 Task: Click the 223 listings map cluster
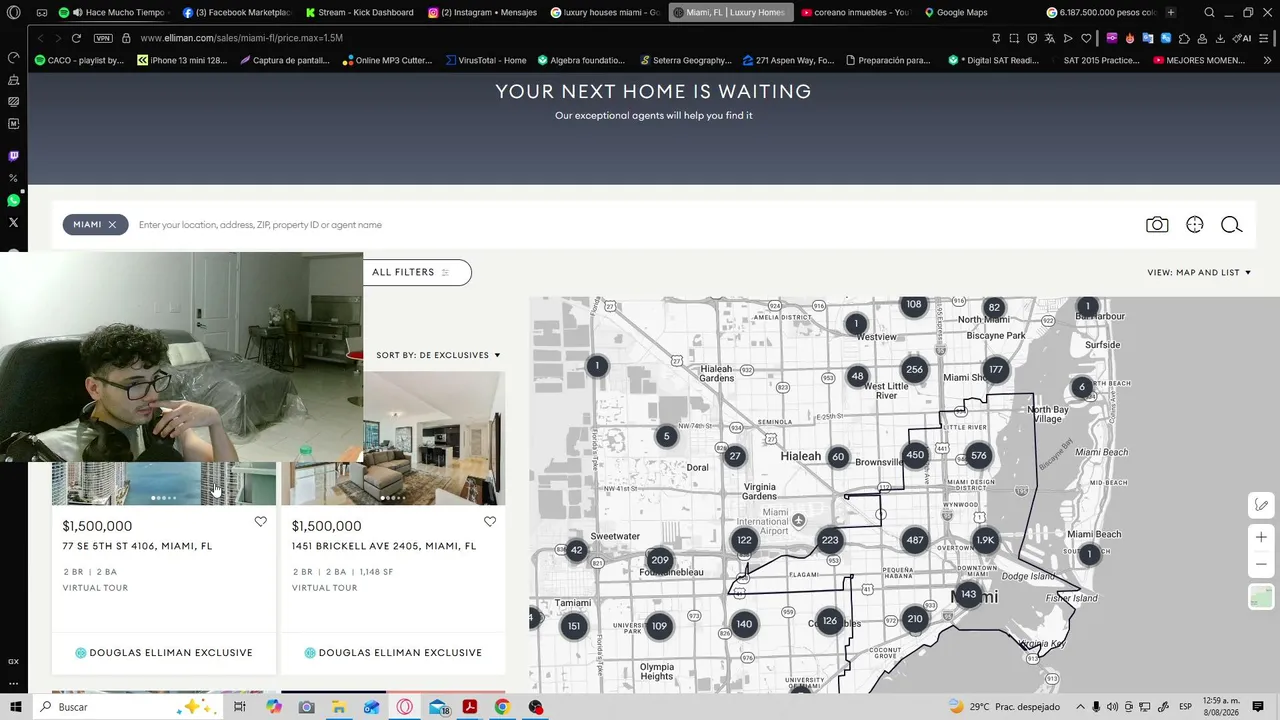click(x=830, y=540)
